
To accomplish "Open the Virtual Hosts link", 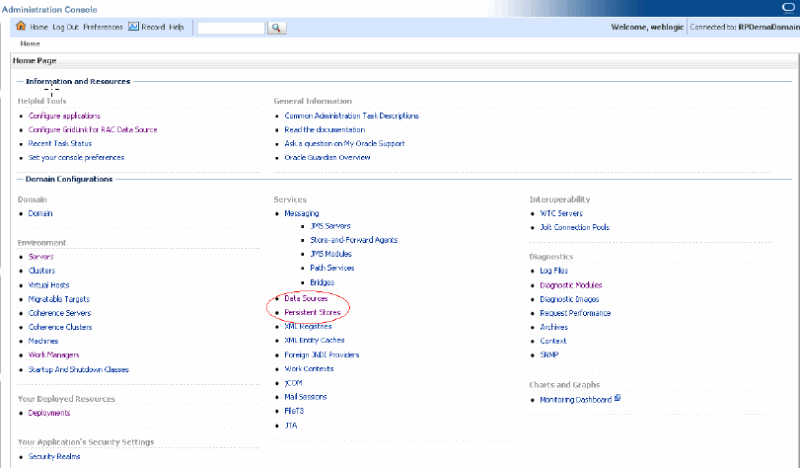I will (48, 285).
